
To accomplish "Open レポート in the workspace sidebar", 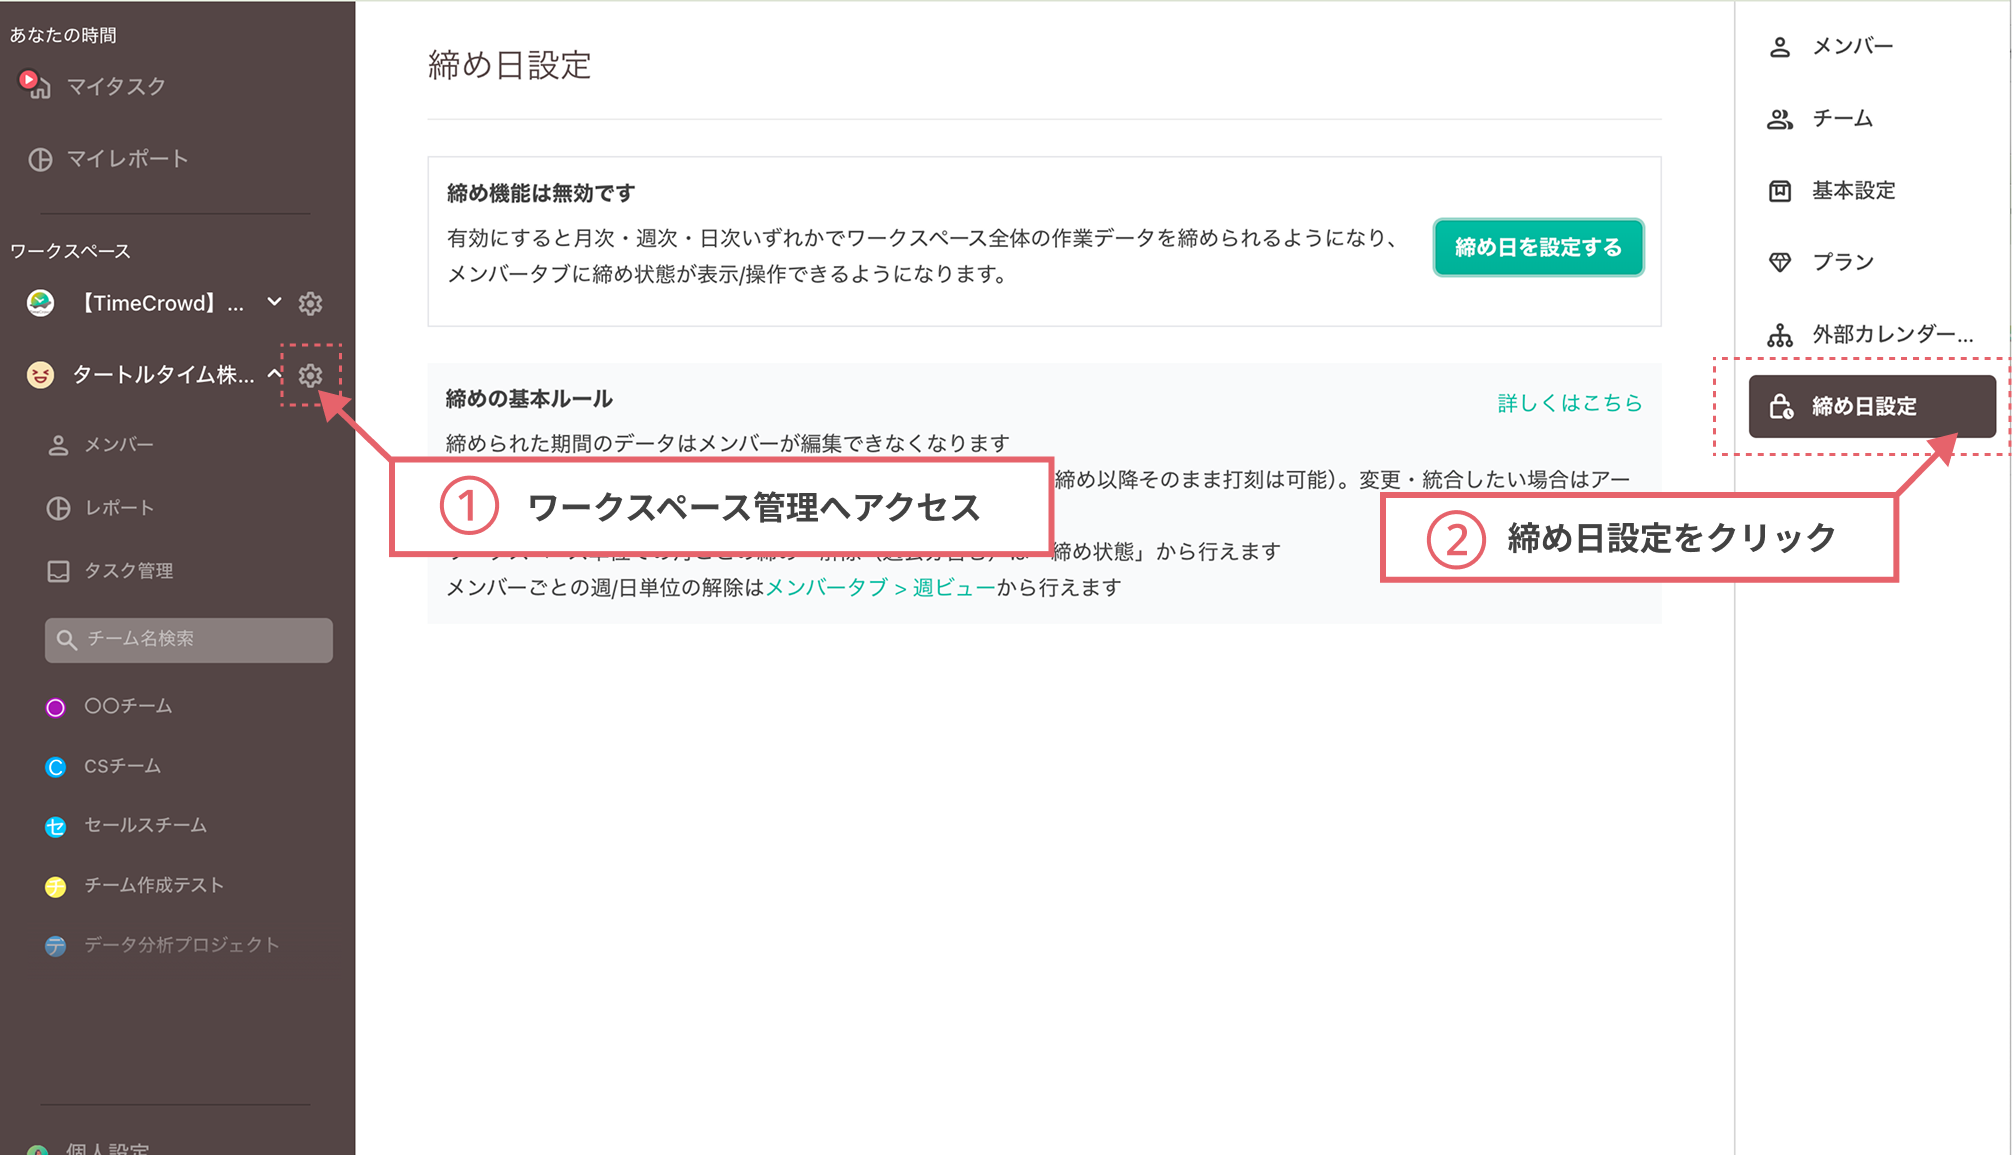I will pos(119,508).
